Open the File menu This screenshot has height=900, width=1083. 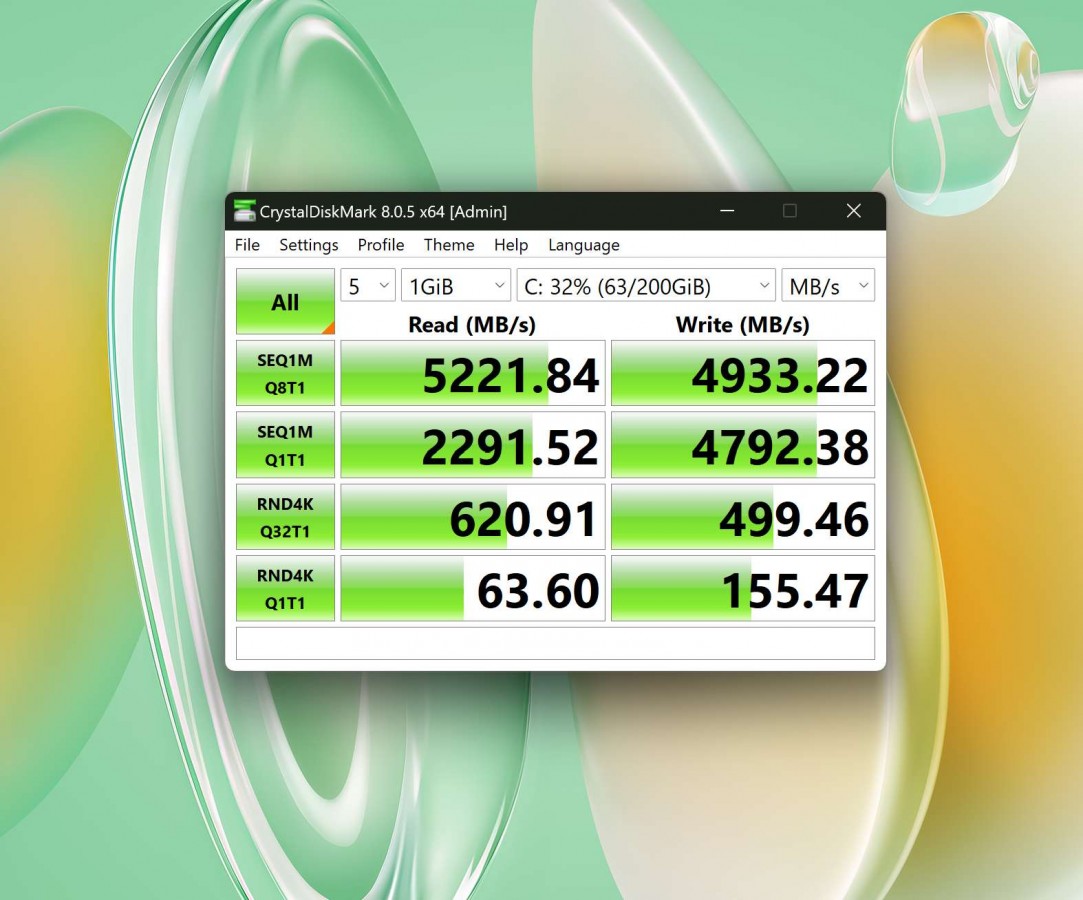(x=247, y=245)
